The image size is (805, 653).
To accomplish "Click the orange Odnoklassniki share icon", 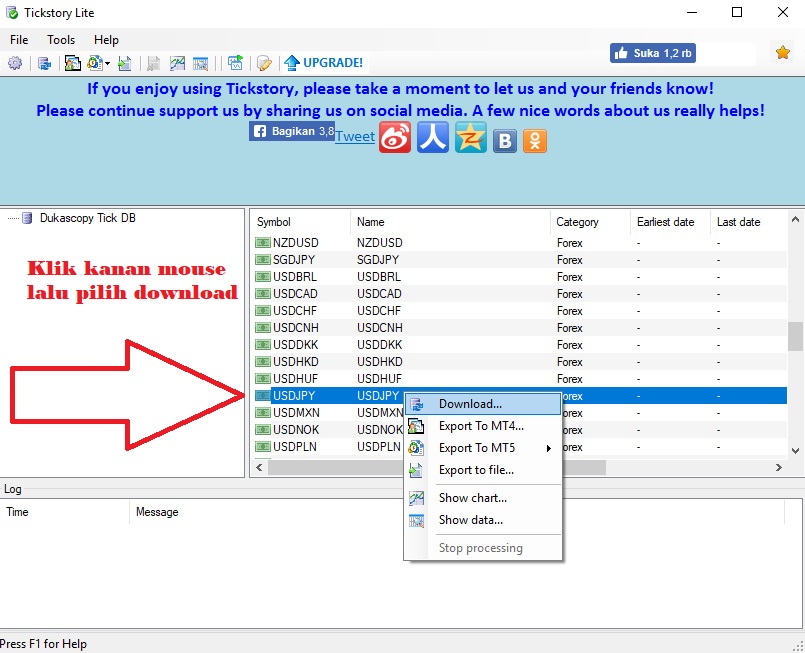I will 535,141.
